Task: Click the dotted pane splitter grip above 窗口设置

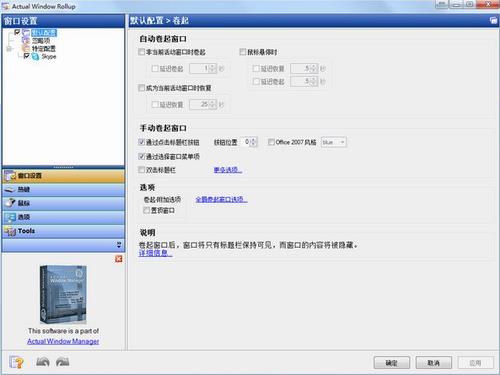Action: click(x=63, y=167)
